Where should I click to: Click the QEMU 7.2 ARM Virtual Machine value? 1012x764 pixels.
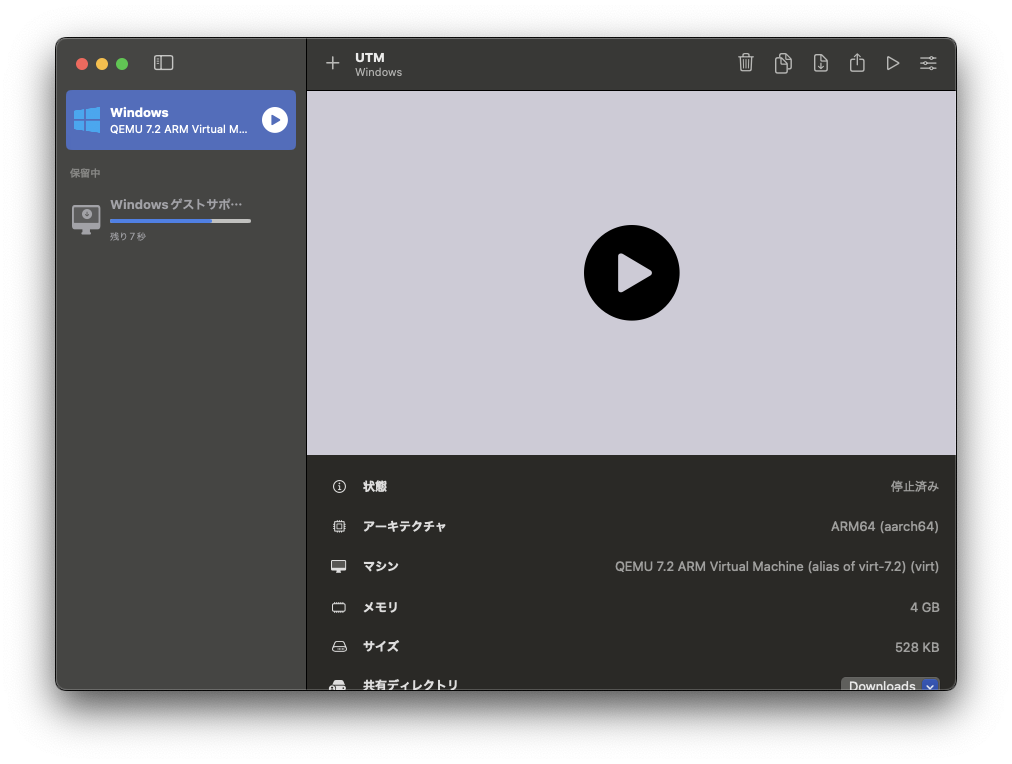click(x=776, y=566)
